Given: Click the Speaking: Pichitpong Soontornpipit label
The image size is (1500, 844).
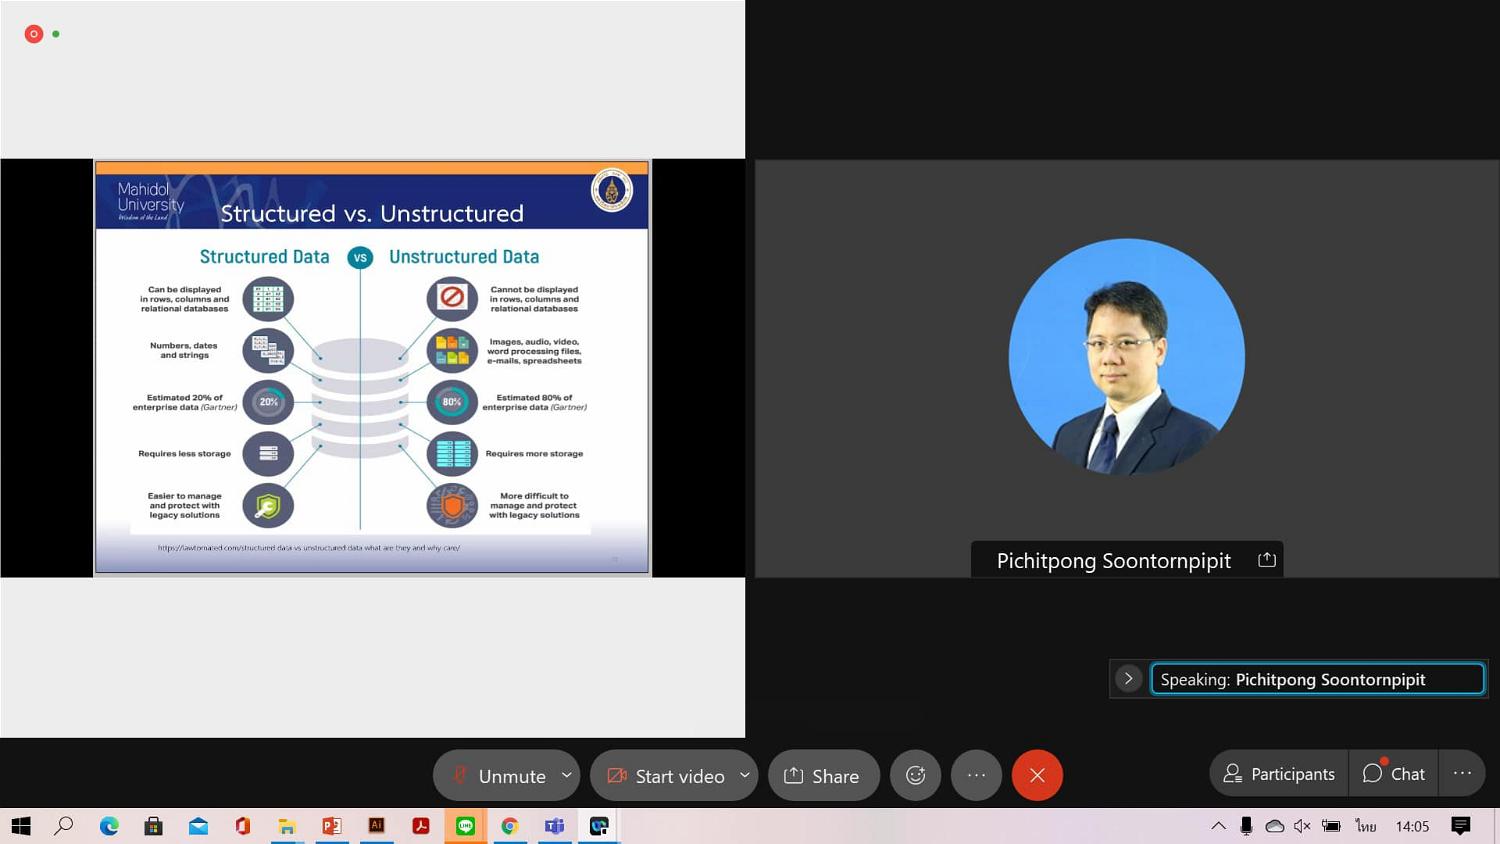Looking at the screenshot, I should 1317,679.
